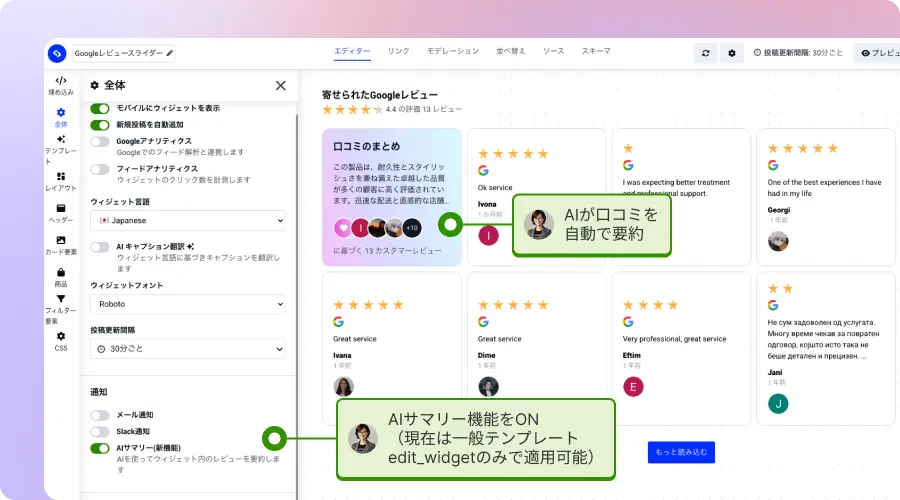Open the ヘッダー sidebar icon
The height and width of the screenshot is (500, 900).
pyautogui.click(x=61, y=214)
